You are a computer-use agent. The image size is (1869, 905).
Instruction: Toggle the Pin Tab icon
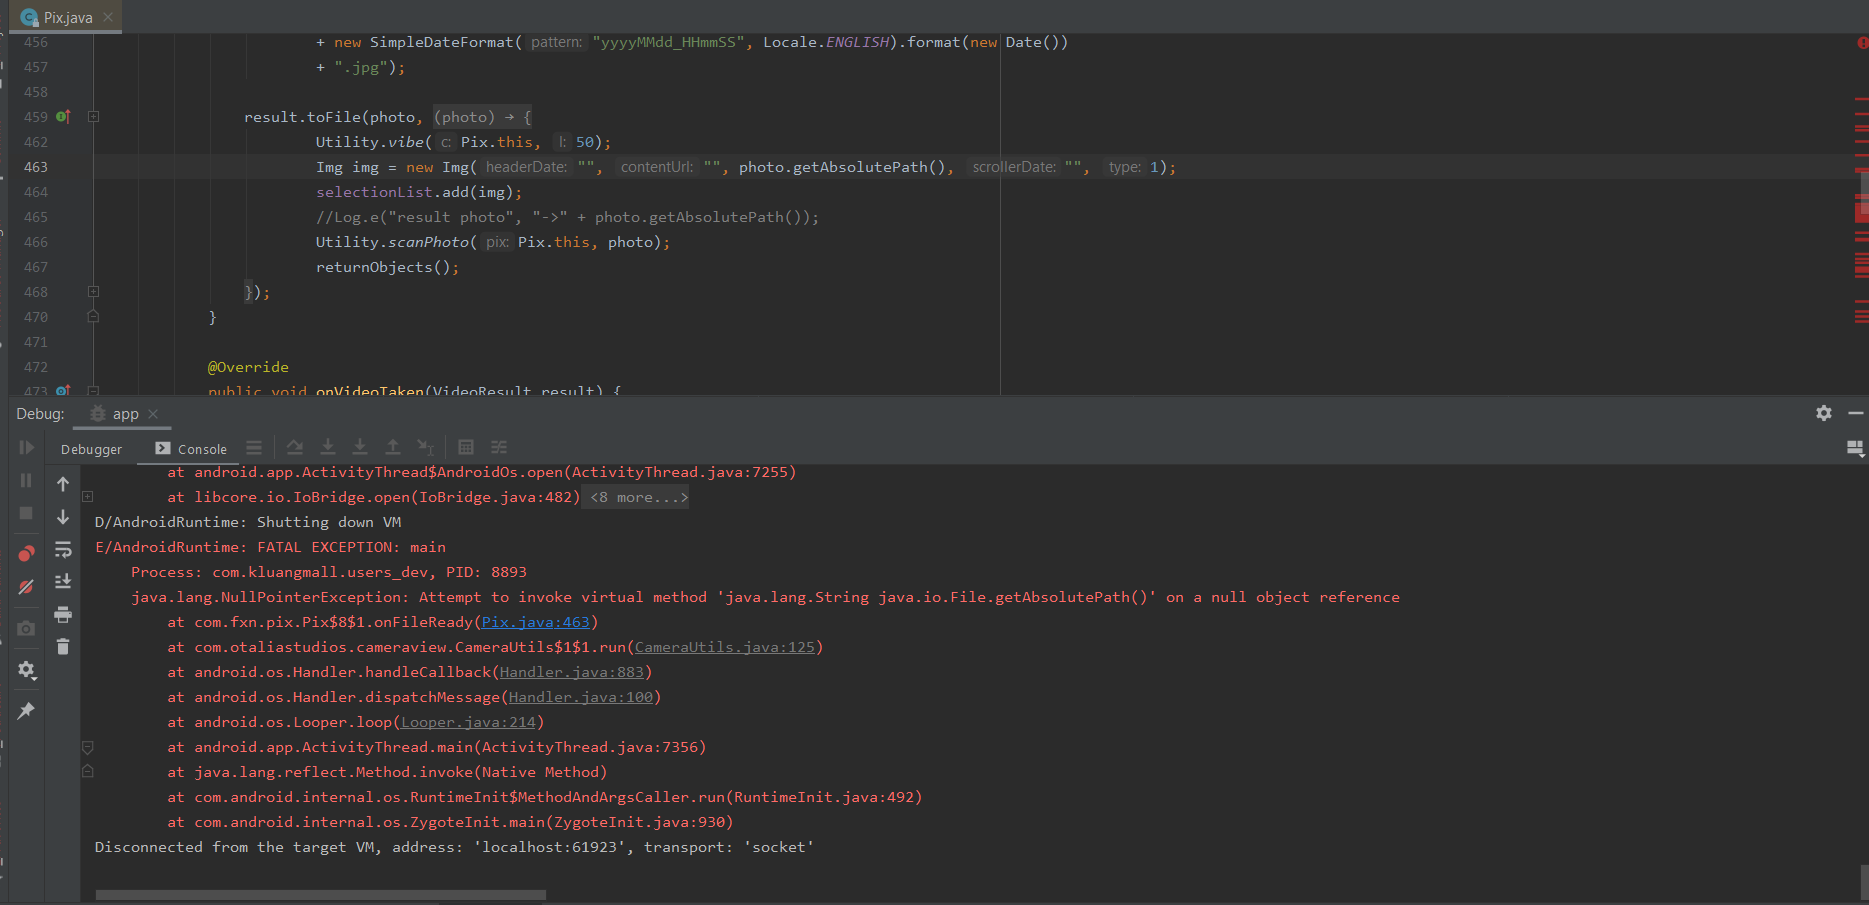click(27, 711)
